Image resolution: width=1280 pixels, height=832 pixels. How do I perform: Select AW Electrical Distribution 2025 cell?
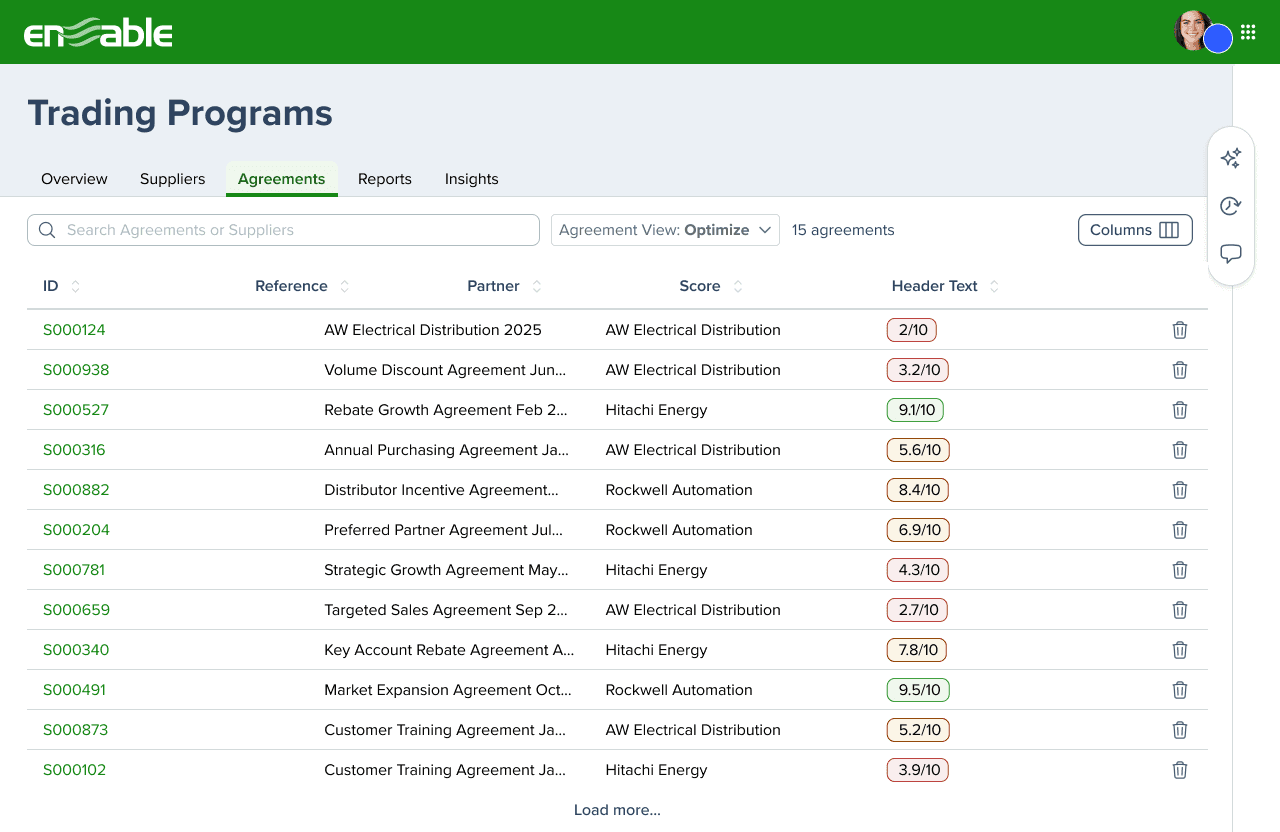point(433,330)
